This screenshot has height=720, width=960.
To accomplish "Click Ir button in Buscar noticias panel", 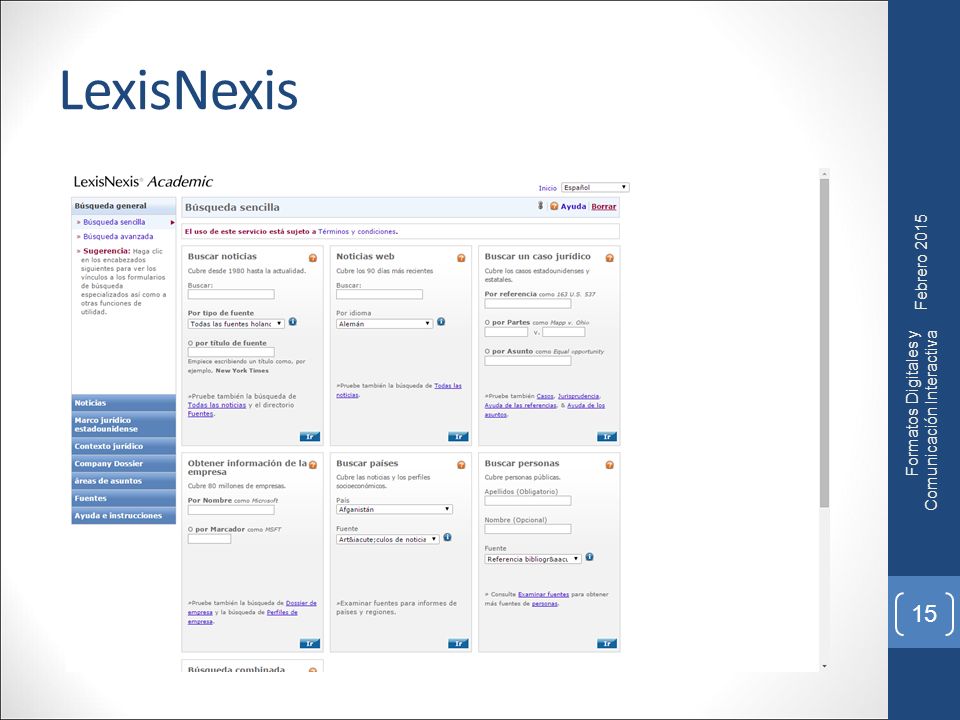I will [310, 437].
